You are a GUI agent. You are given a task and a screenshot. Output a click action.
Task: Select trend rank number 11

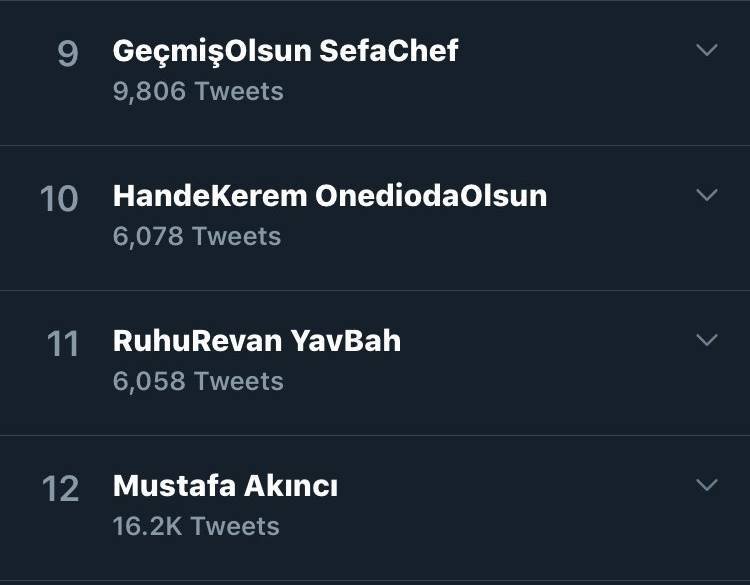coord(62,343)
